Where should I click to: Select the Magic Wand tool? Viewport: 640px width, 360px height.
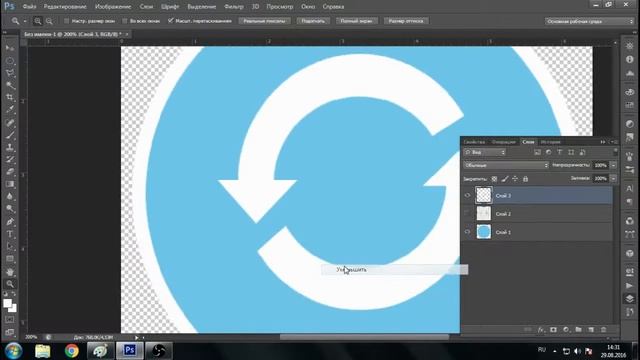point(10,85)
